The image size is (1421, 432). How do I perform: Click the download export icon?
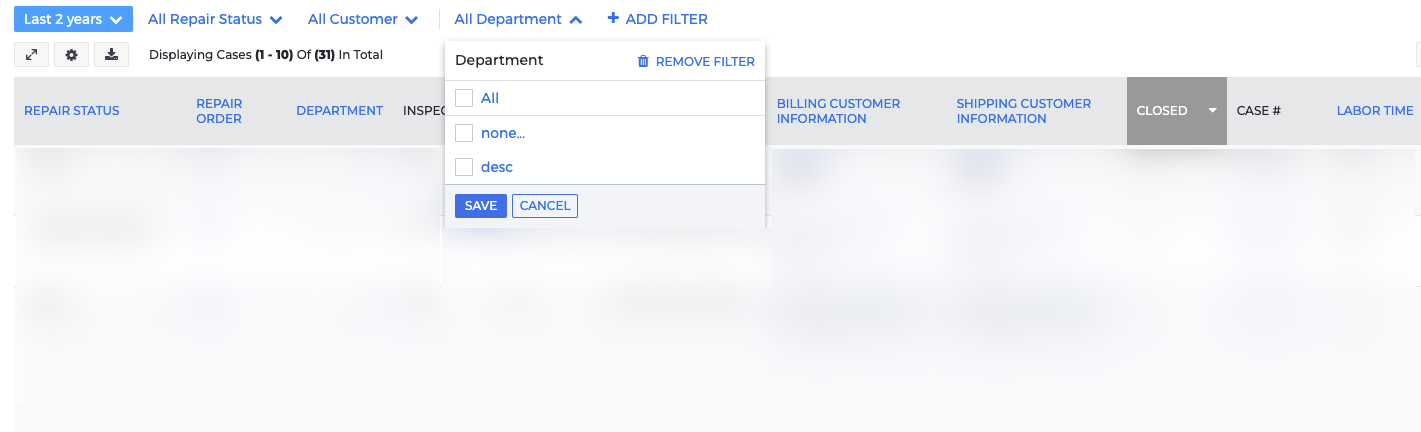click(x=111, y=55)
